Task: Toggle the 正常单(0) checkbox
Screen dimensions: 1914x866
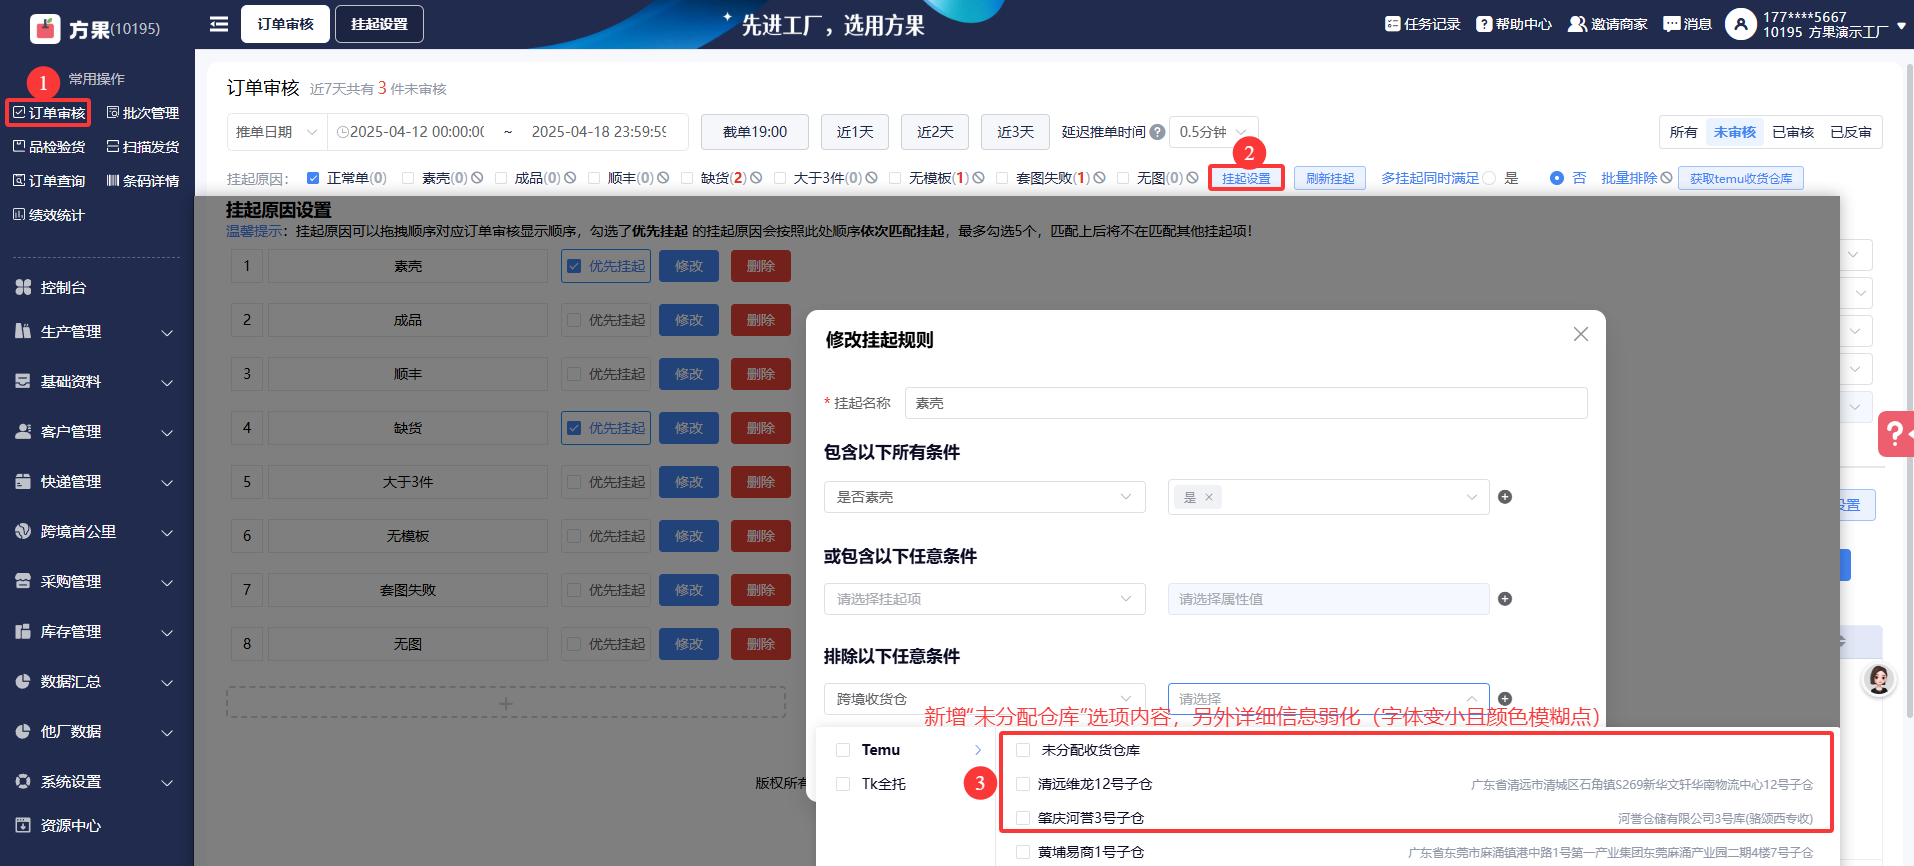Action: 313,178
